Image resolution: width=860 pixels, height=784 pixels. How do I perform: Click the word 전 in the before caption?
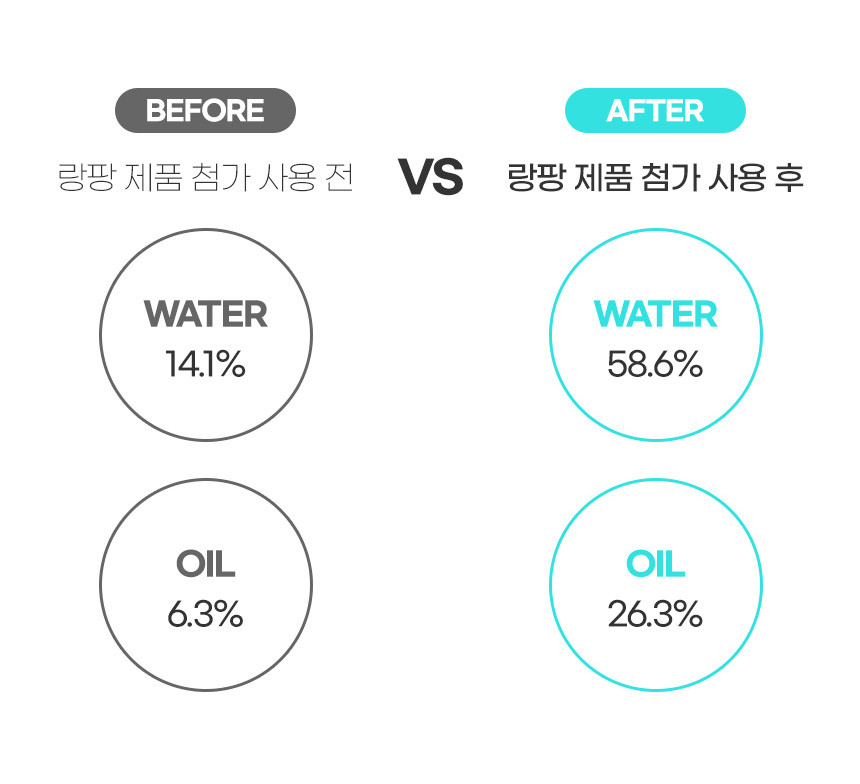[x=339, y=177]
